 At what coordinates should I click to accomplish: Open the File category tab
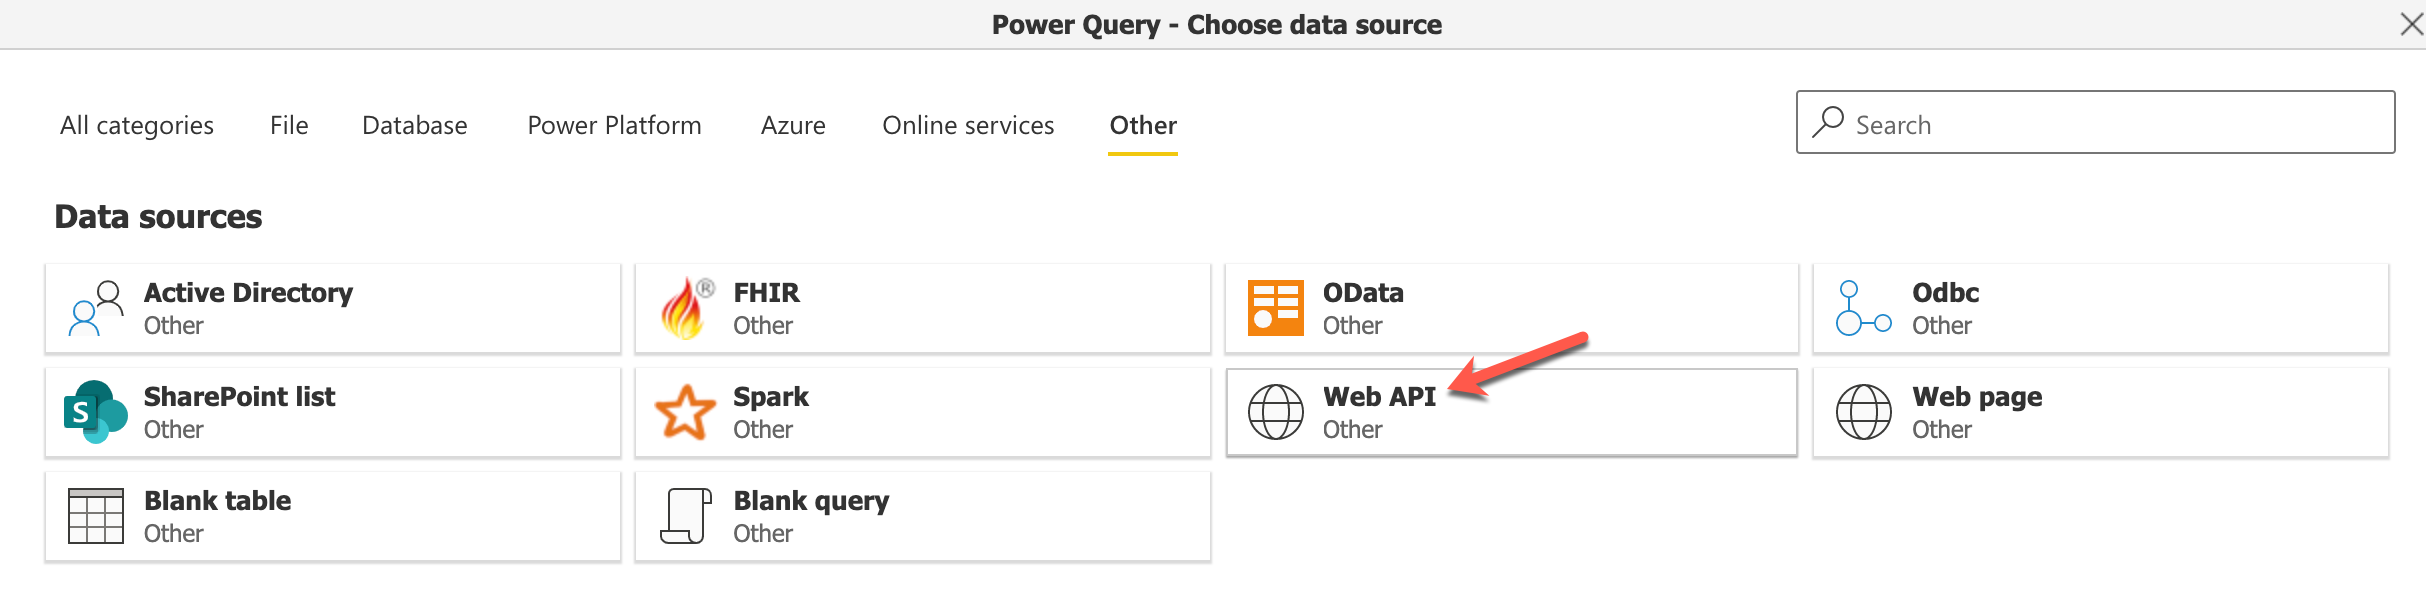(x=289, y=125)
